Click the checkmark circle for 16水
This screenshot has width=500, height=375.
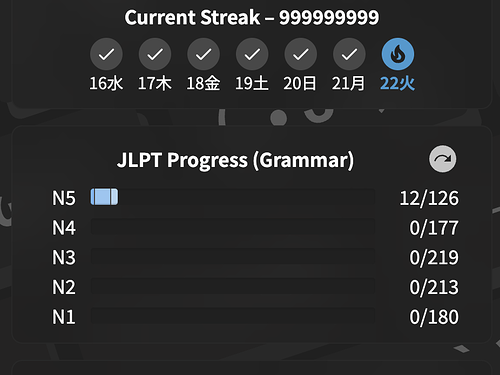pos(106,54)
